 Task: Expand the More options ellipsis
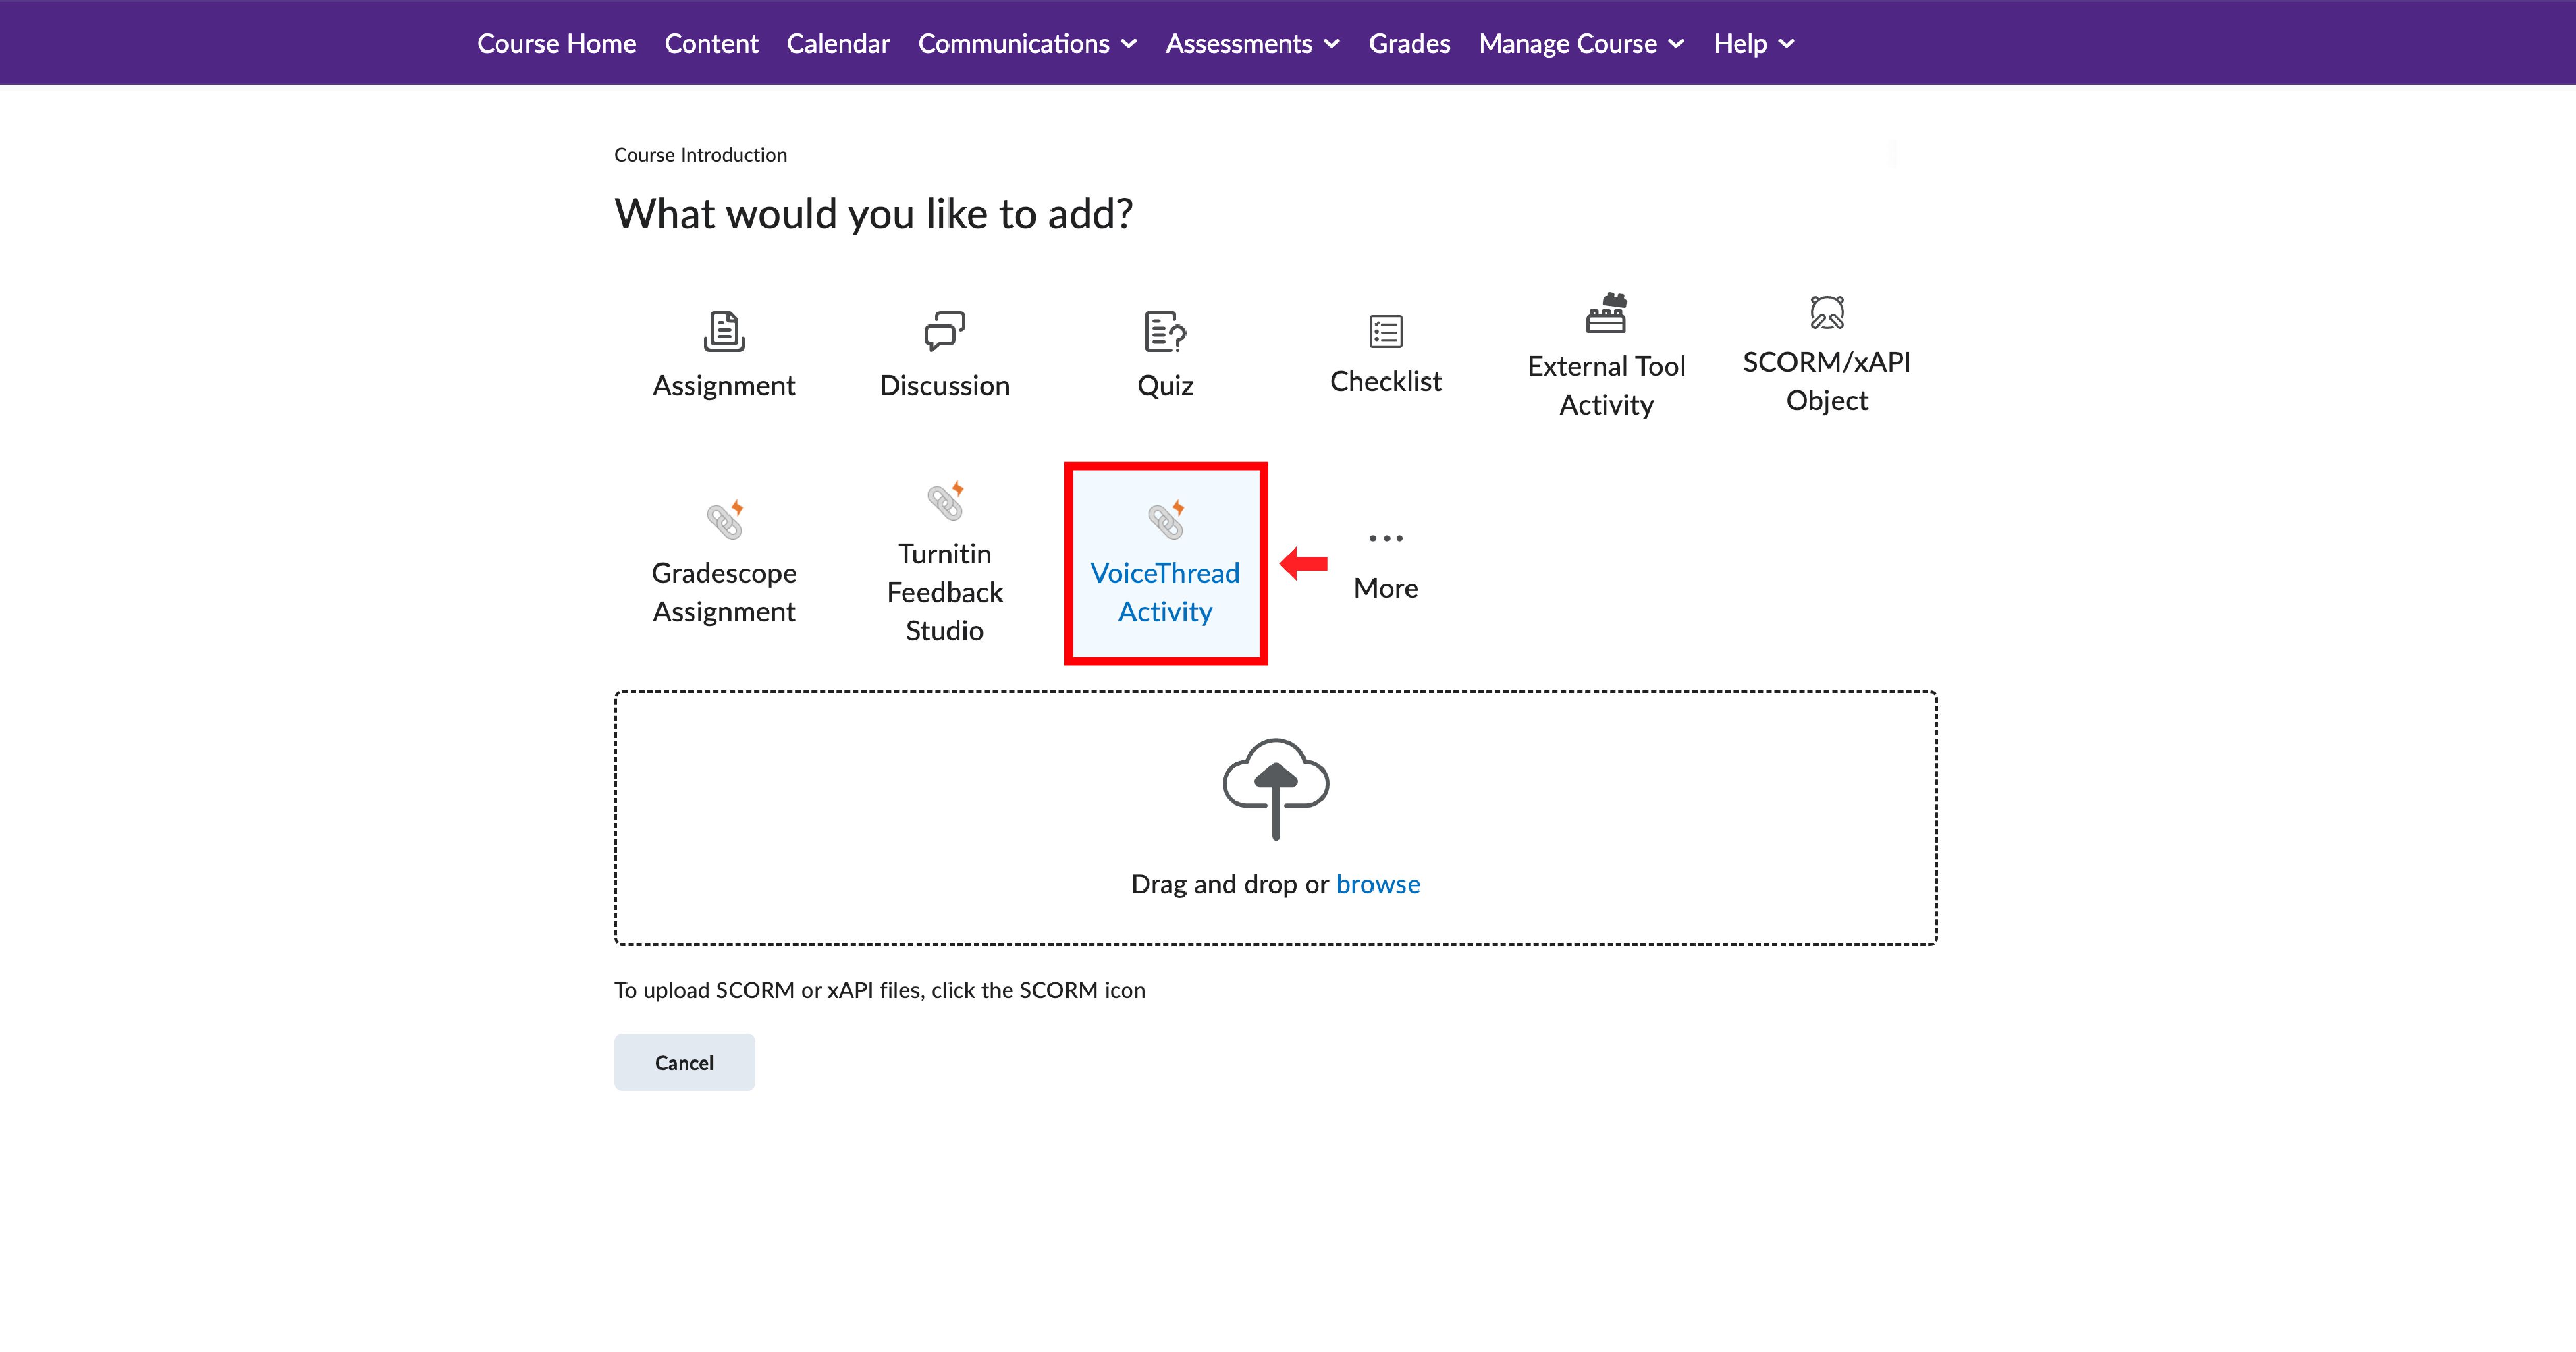1385,538
